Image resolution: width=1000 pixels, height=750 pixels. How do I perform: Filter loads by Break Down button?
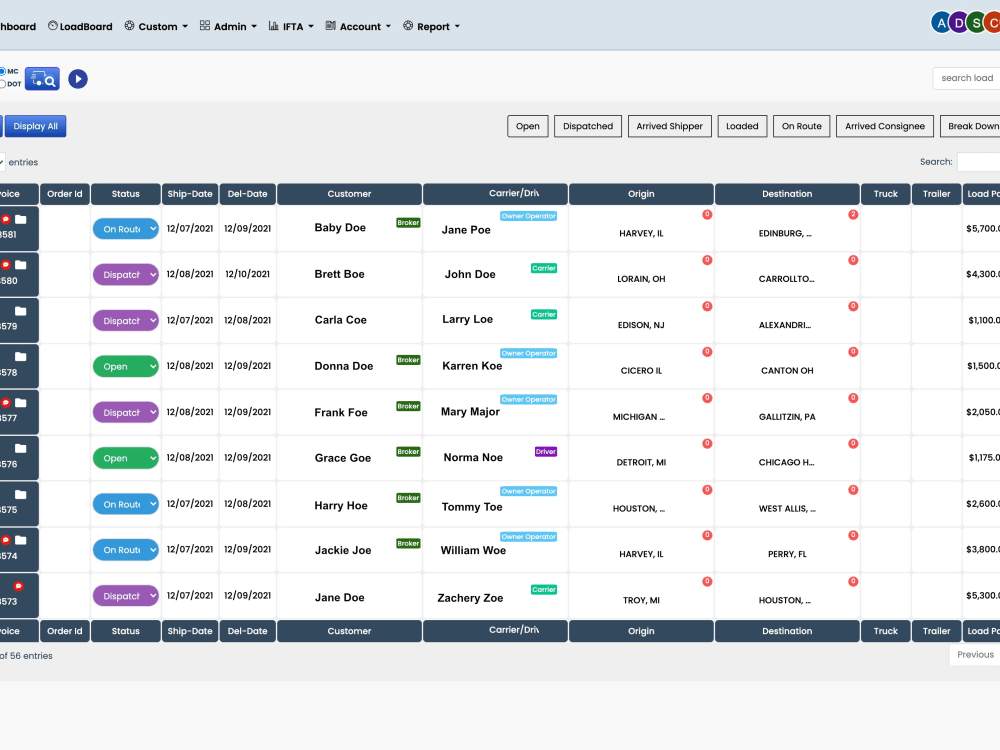(970, 126)
